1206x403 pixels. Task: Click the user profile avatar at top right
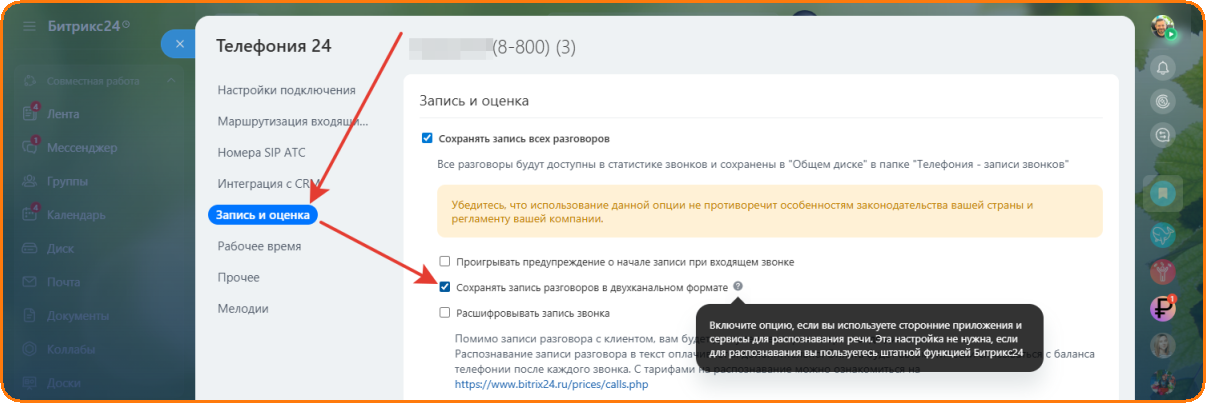(x=1161, y=27)
